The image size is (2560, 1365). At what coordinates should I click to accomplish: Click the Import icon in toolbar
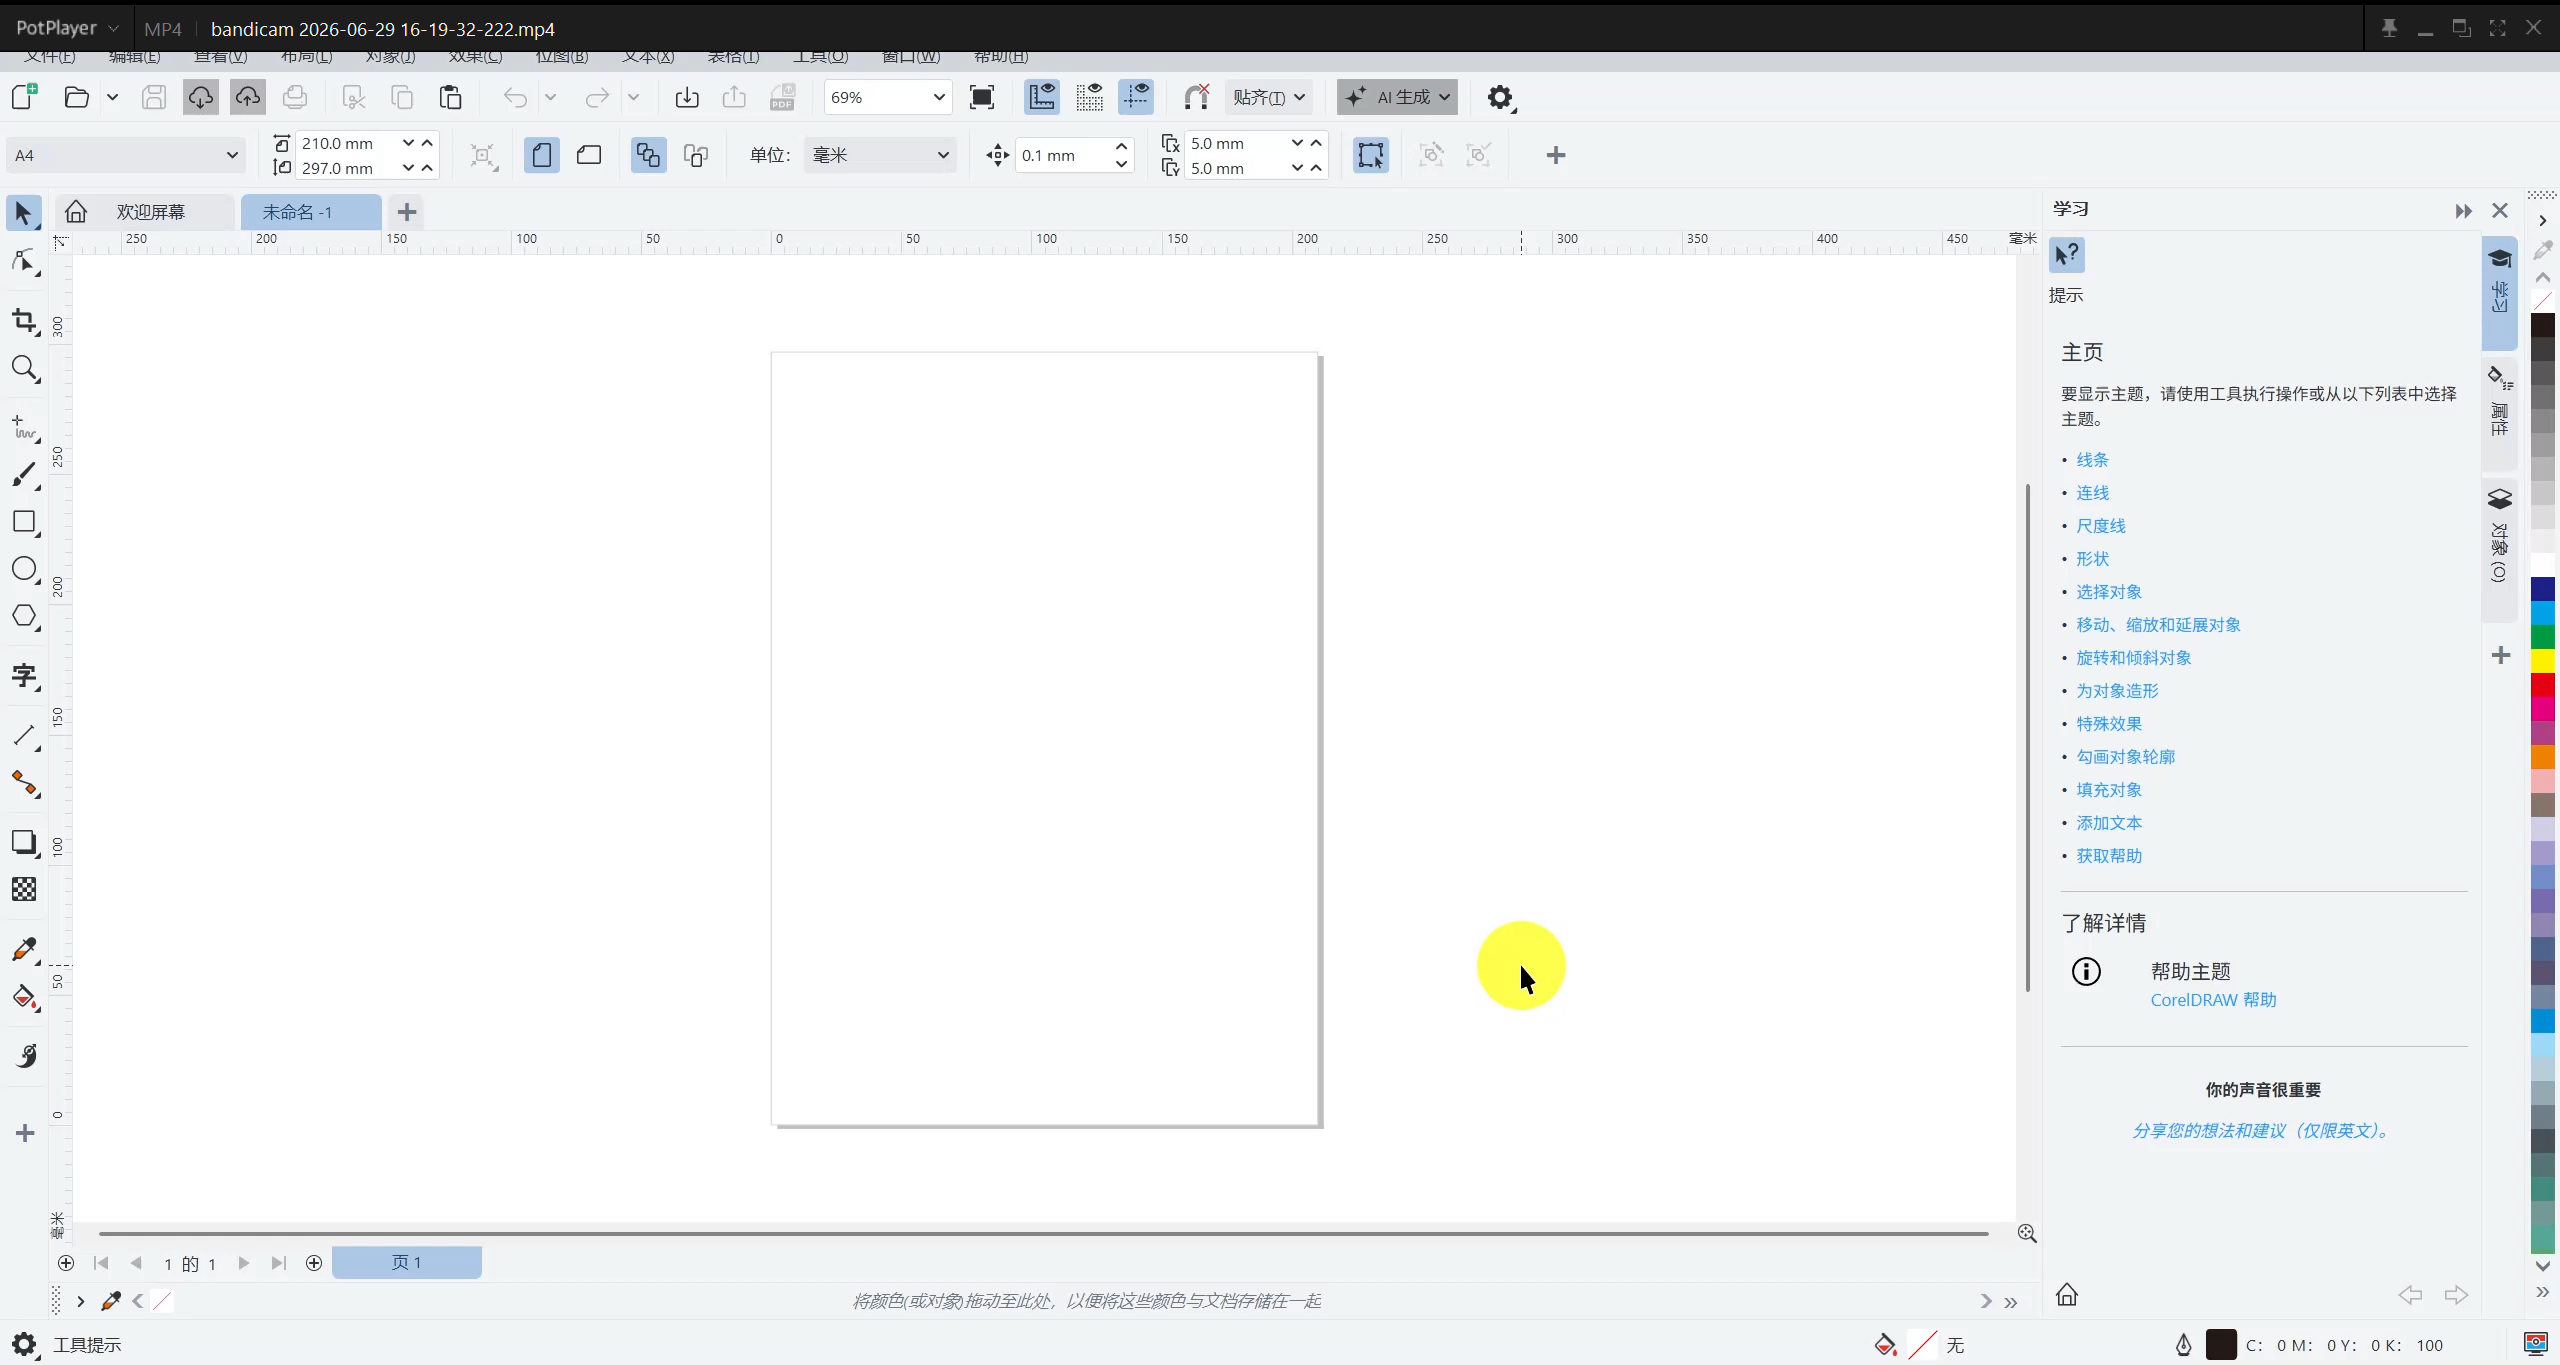tap(687, 97)
